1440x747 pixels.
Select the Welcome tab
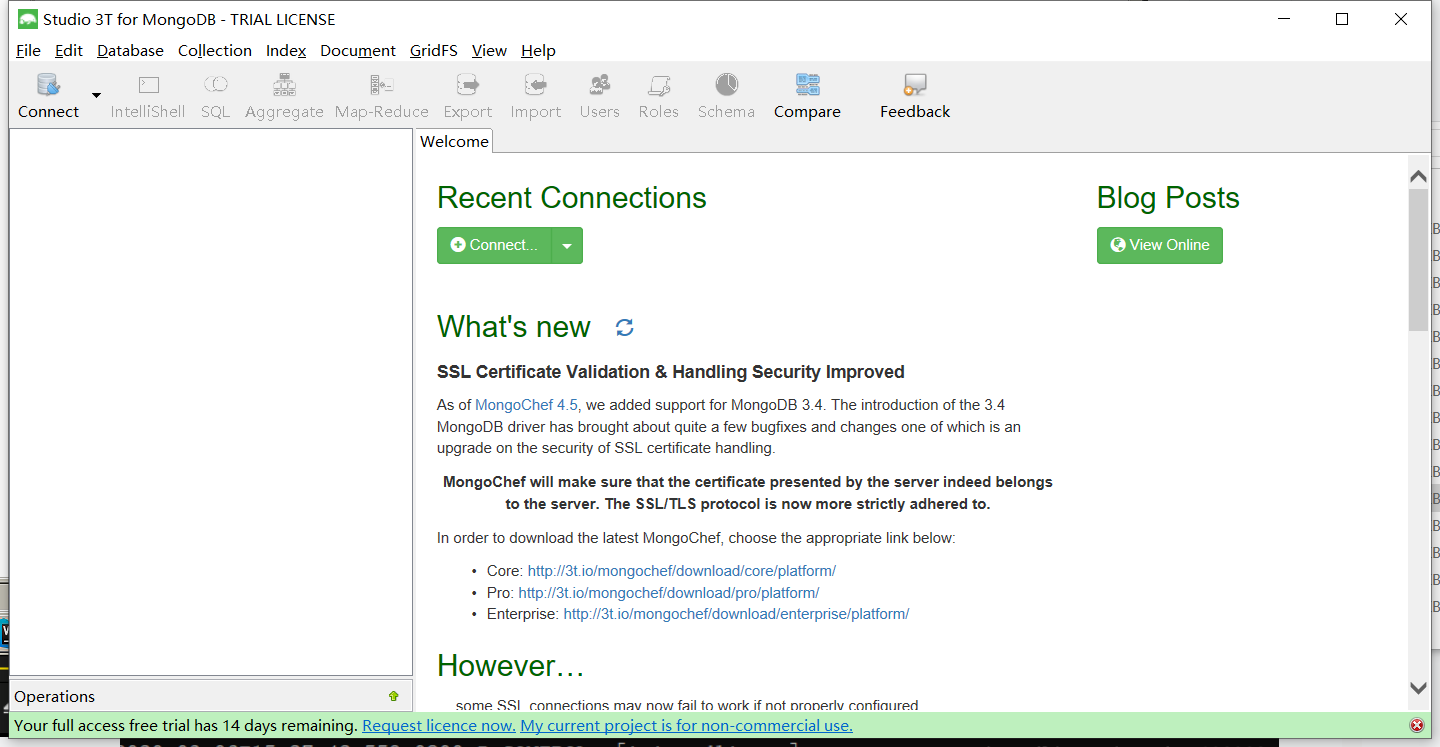454,142
